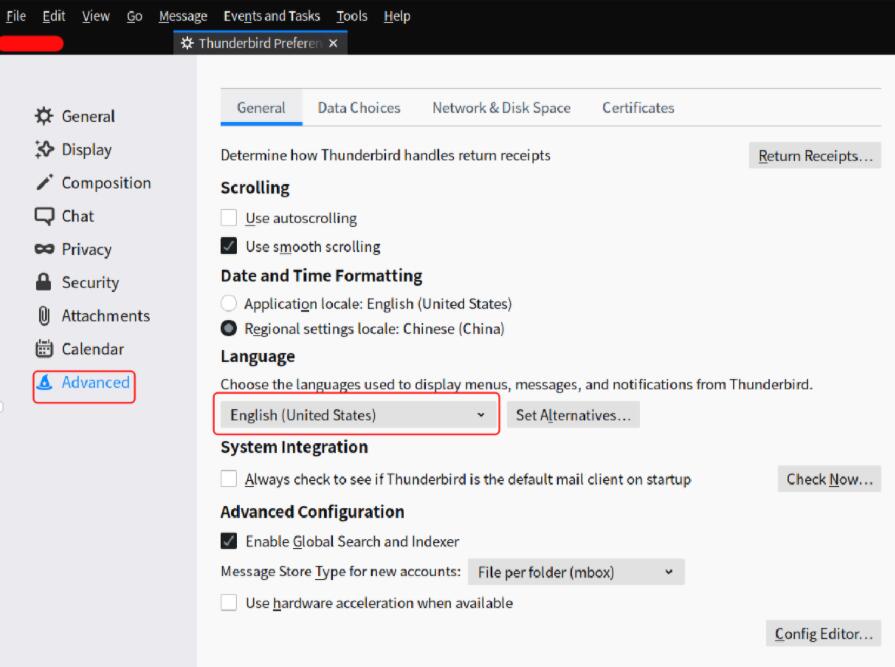Viewport: 895px width, 667px height.
Task: Select the Composition pencil icon
Action: pyautogui.click(x=44, y=183)
